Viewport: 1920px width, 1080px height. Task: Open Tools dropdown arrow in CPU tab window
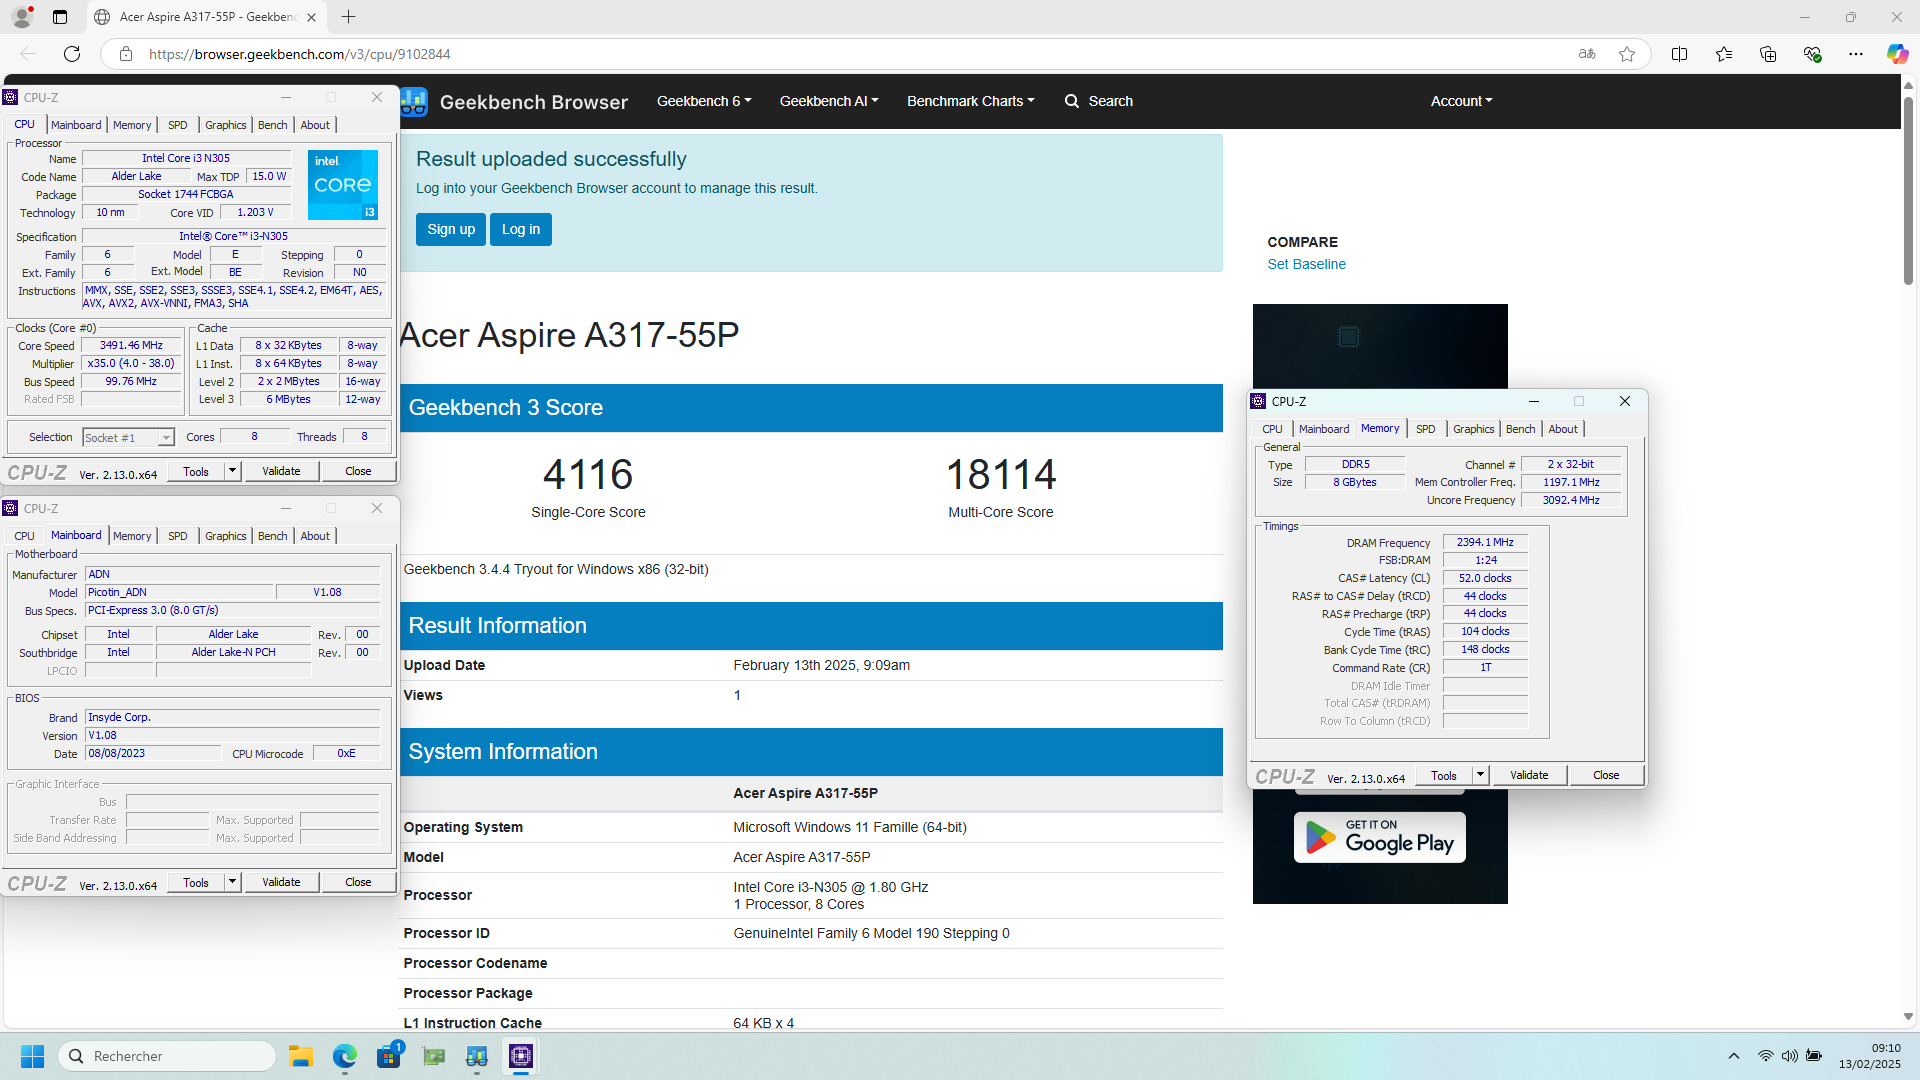232,471
